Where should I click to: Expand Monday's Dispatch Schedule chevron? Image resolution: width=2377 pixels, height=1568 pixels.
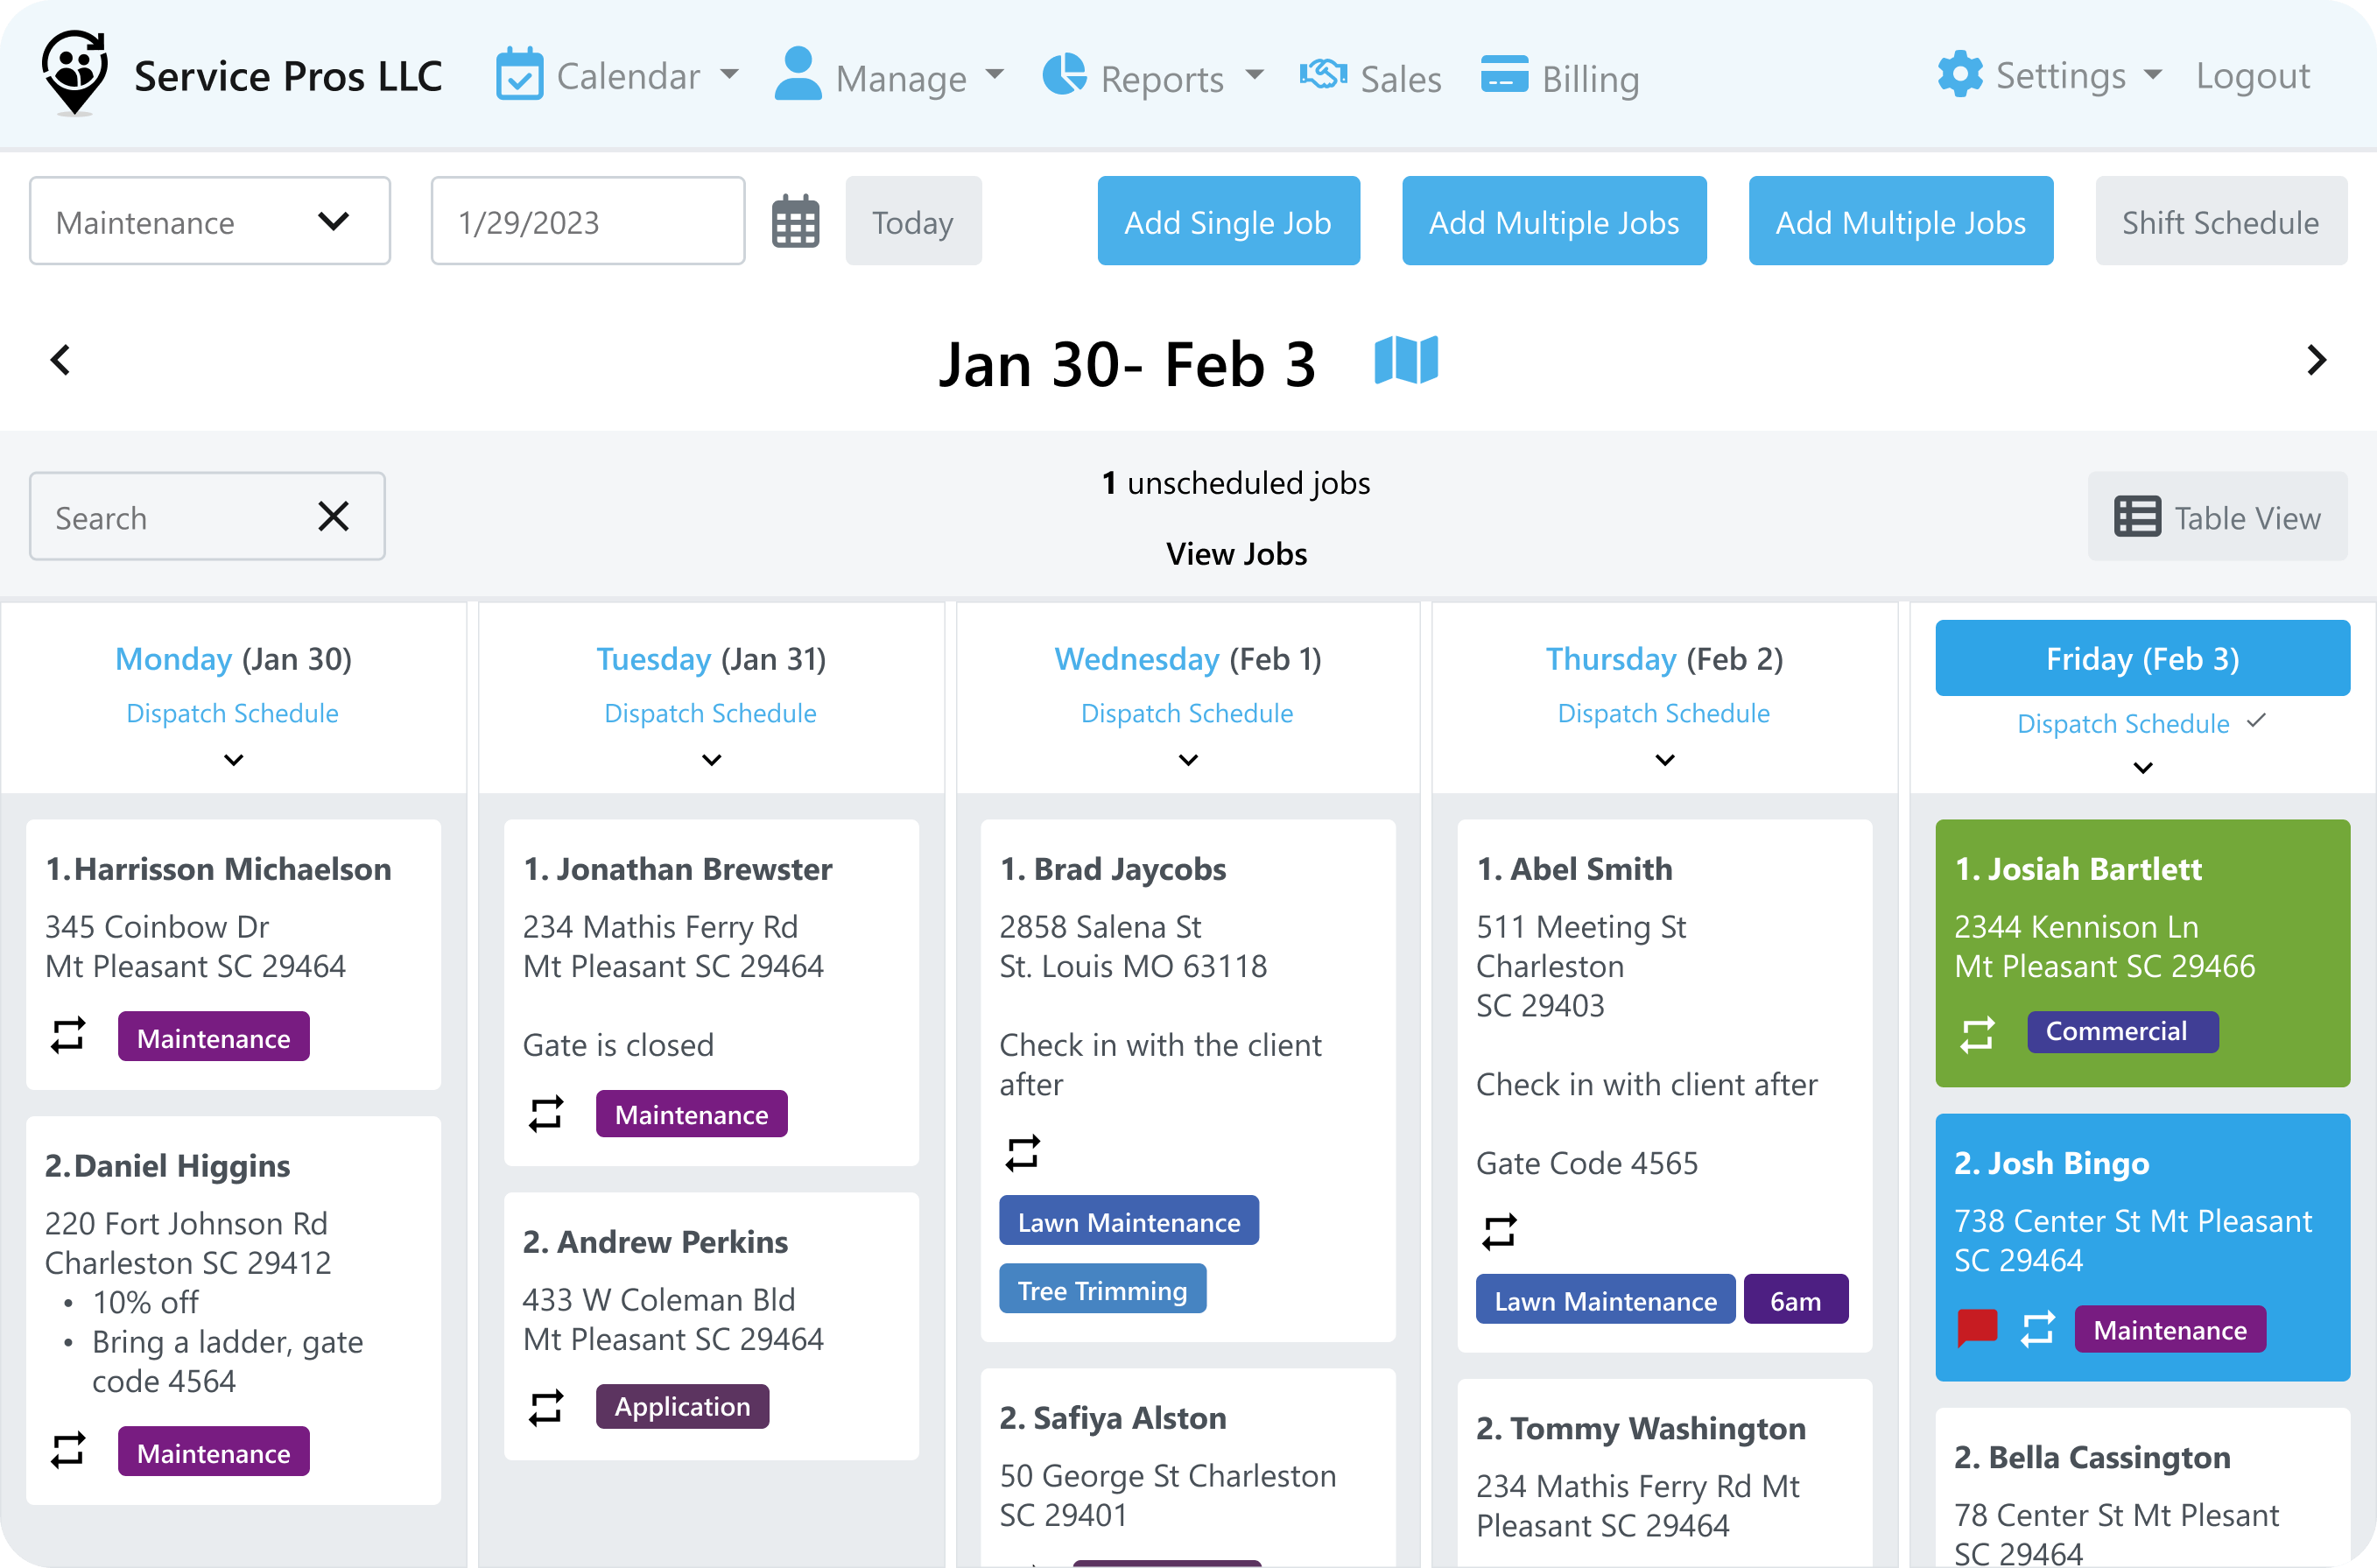pyautogui.click(x=232, y=760)
